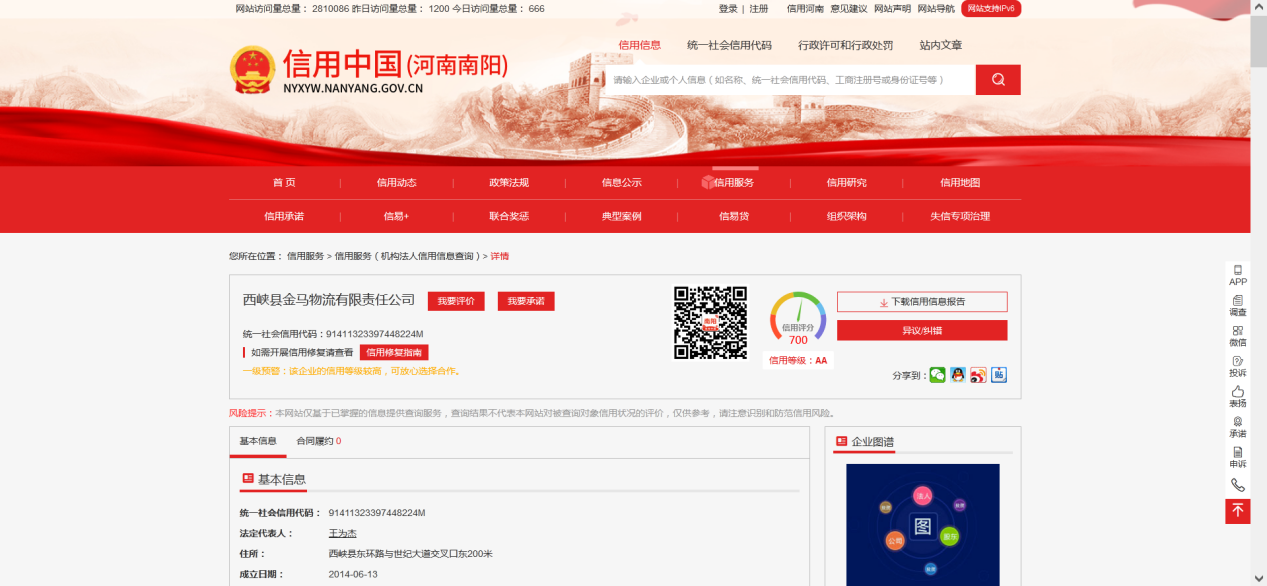Click the national emblem logo
Screen dimensions: 1267x586
click(252, 70)
